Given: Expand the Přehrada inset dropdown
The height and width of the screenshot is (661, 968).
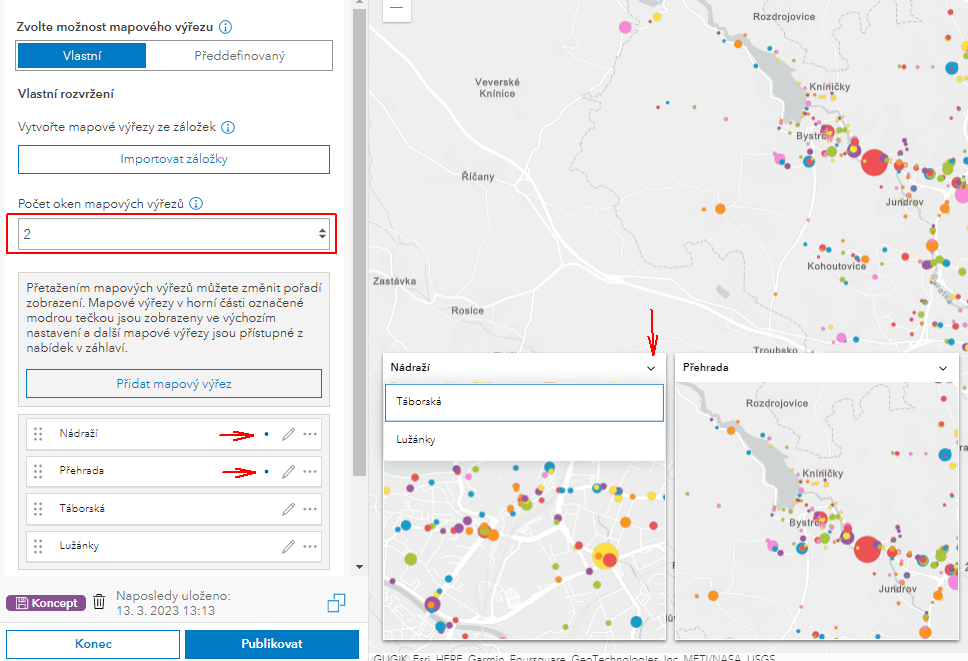Looking at the screenshot, I should pos(943,368).
